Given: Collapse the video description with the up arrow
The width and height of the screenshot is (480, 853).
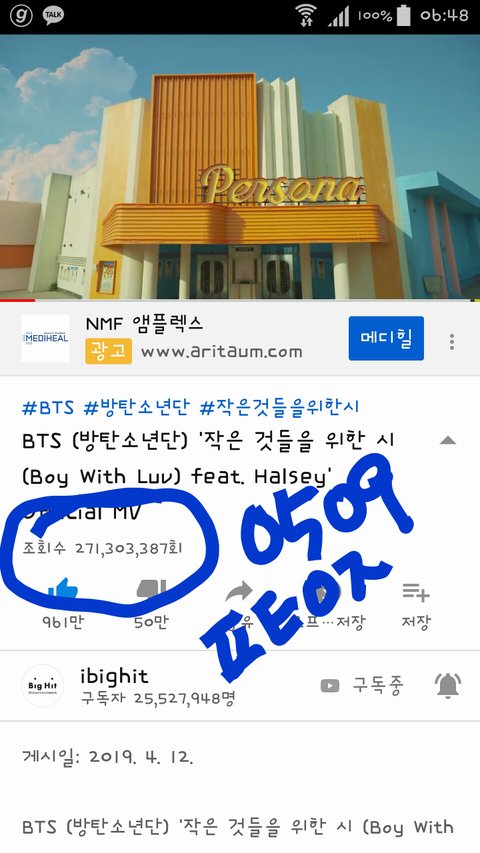Looking at the screenshot, I should (448, 440).
